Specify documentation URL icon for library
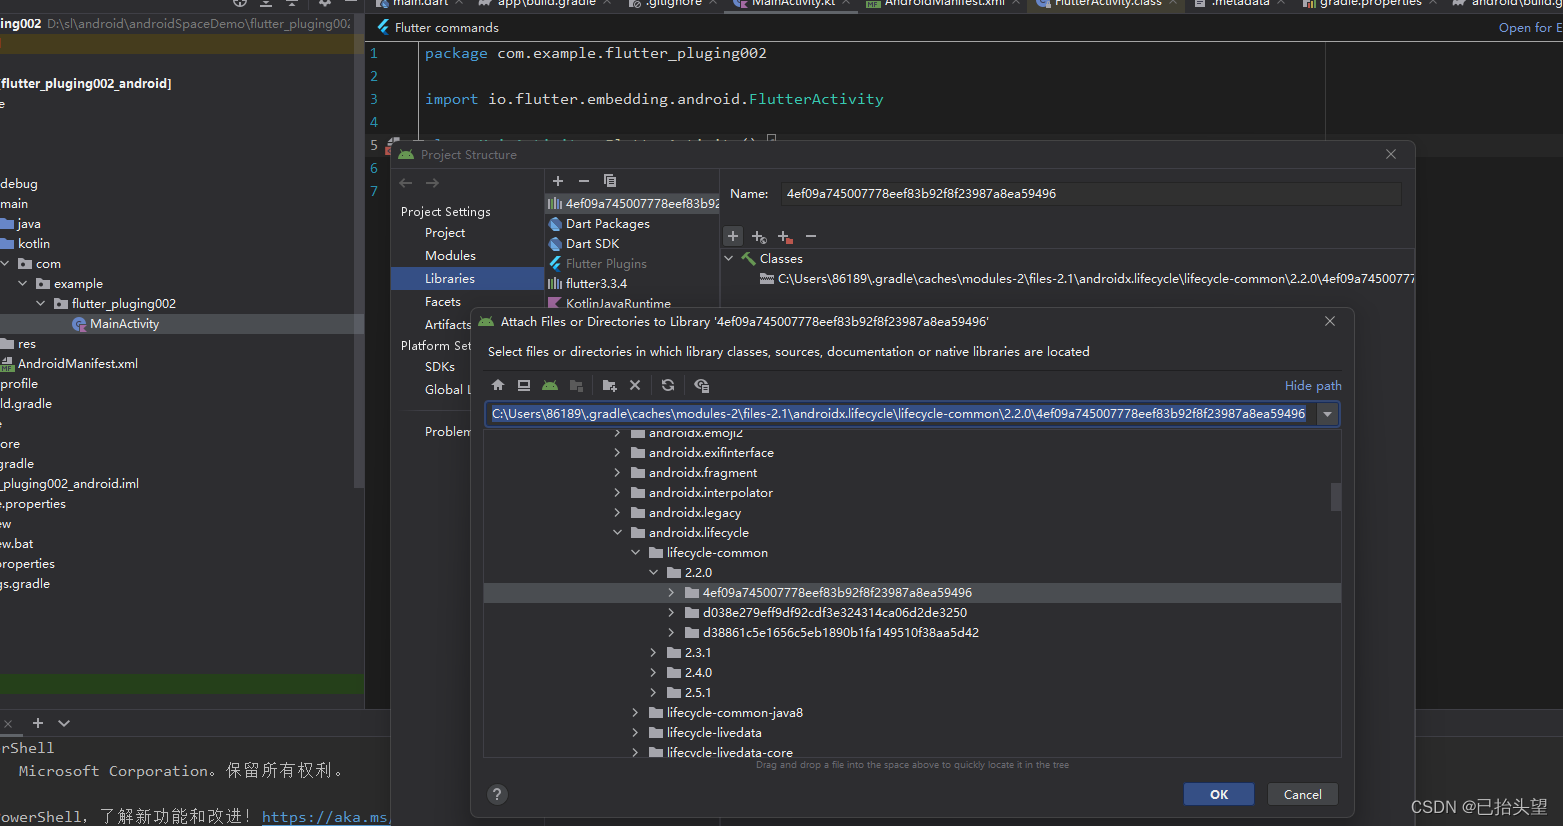Viewport: 1563px width, 826px height. pos(759,237)
